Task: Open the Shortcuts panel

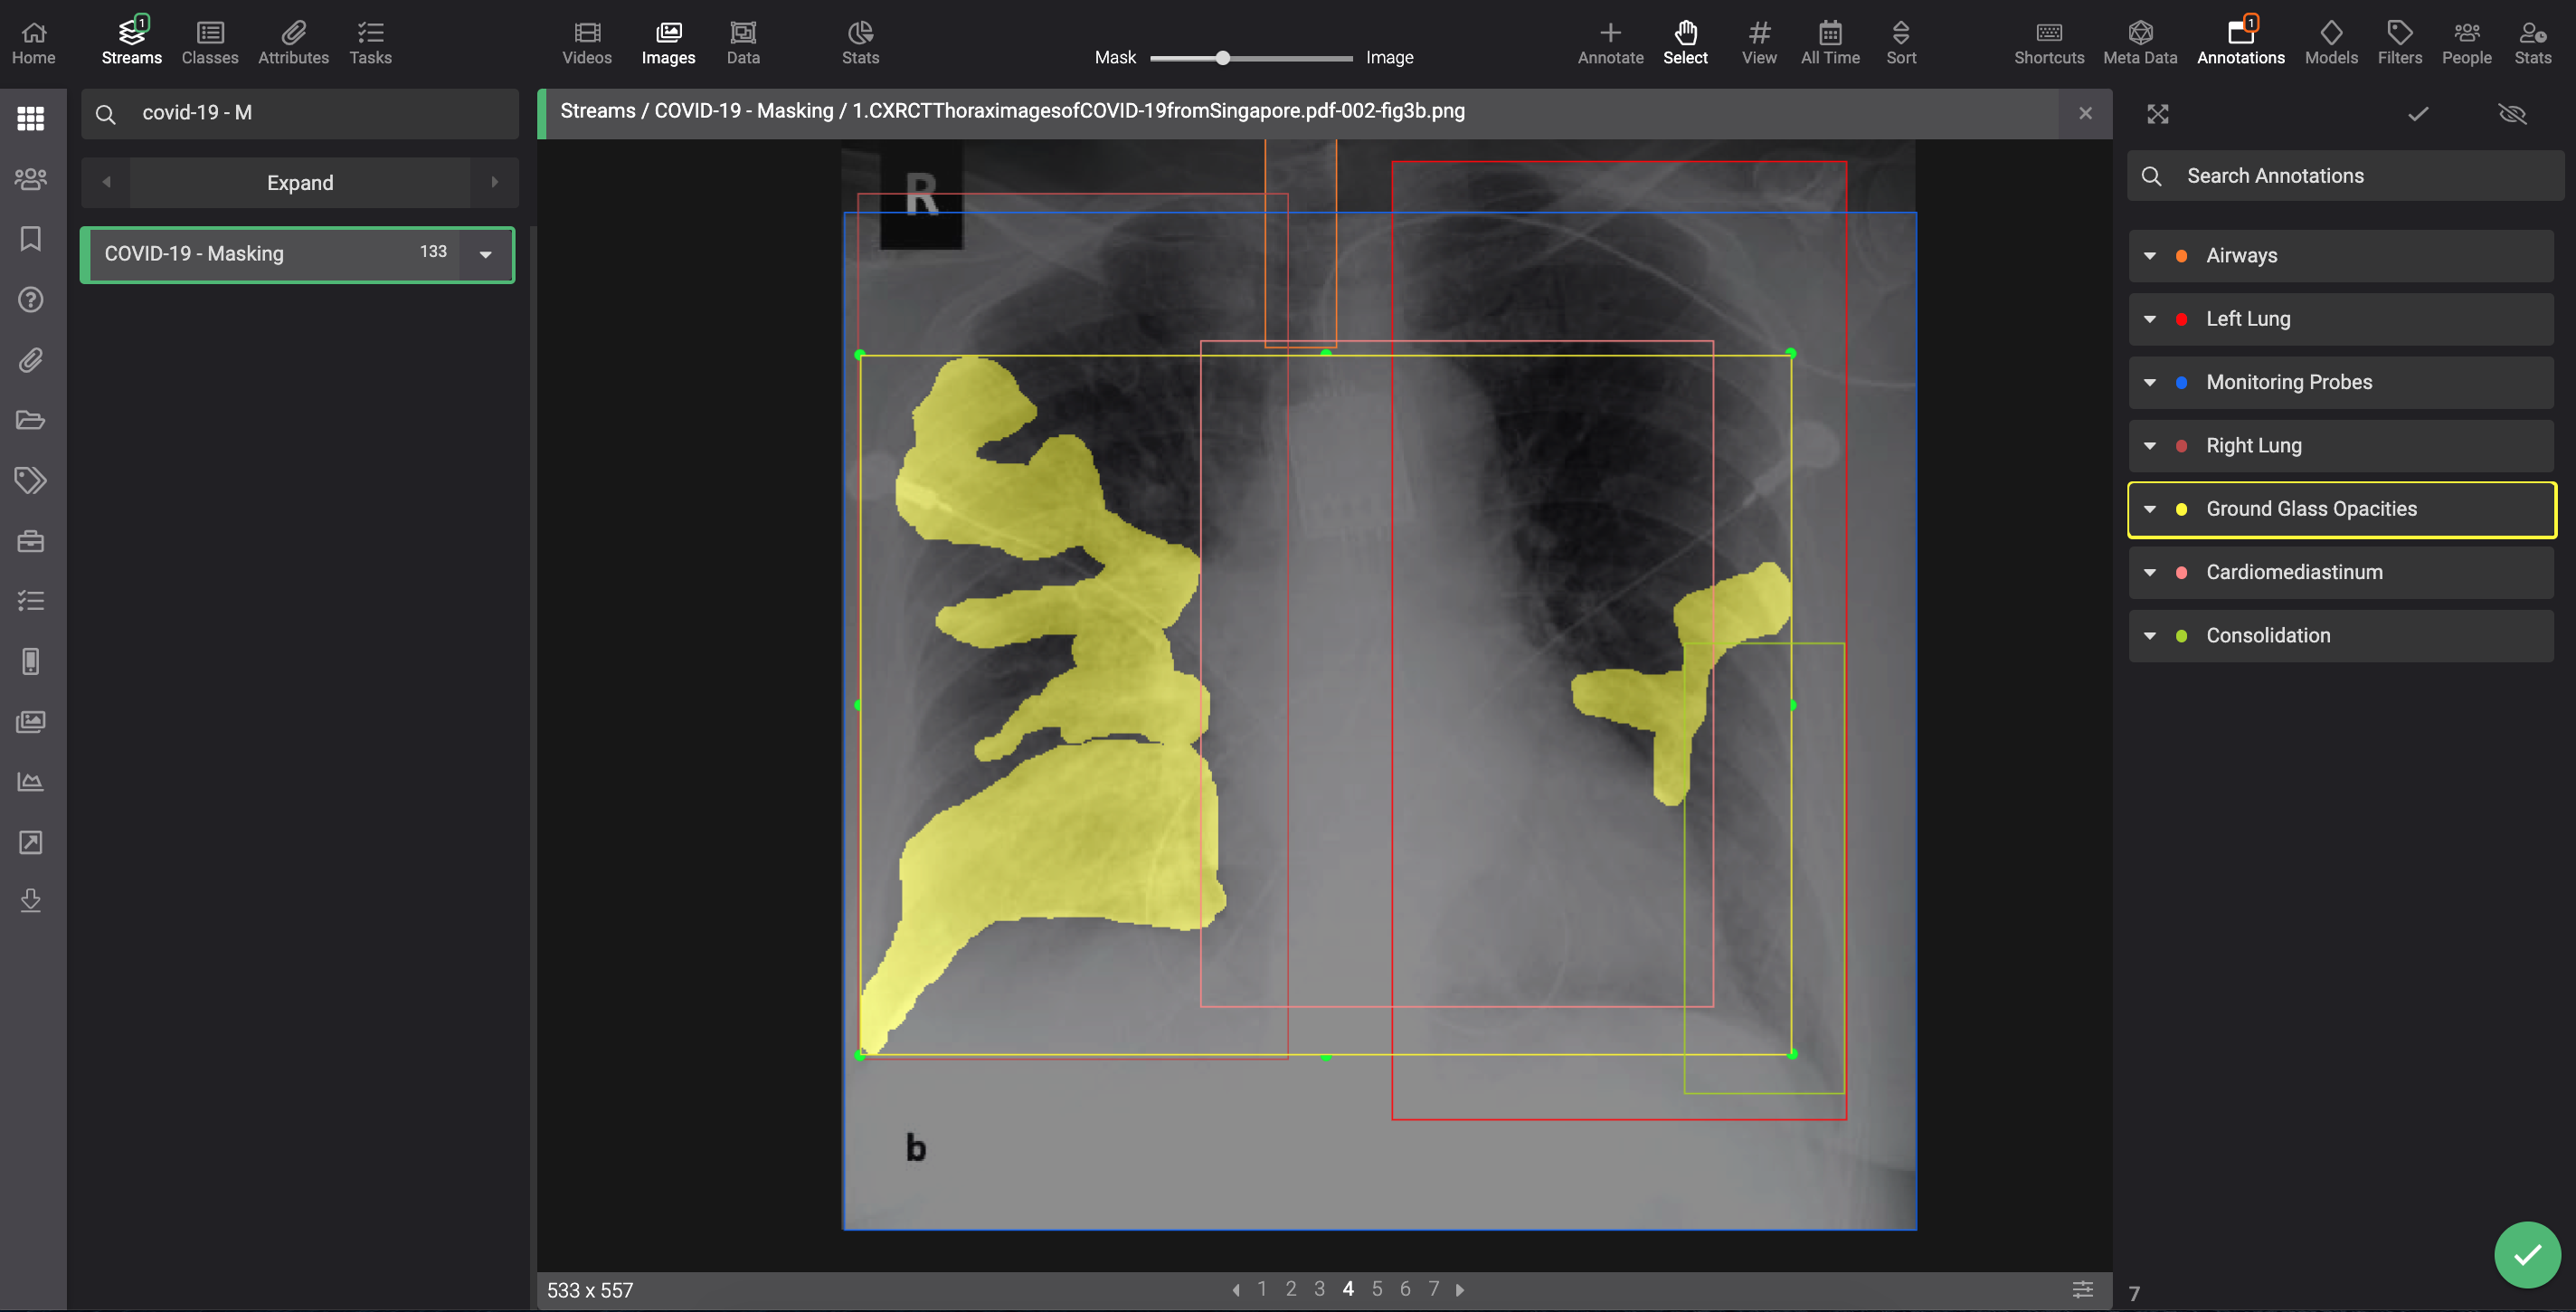Action: (x=2048, y=43)
